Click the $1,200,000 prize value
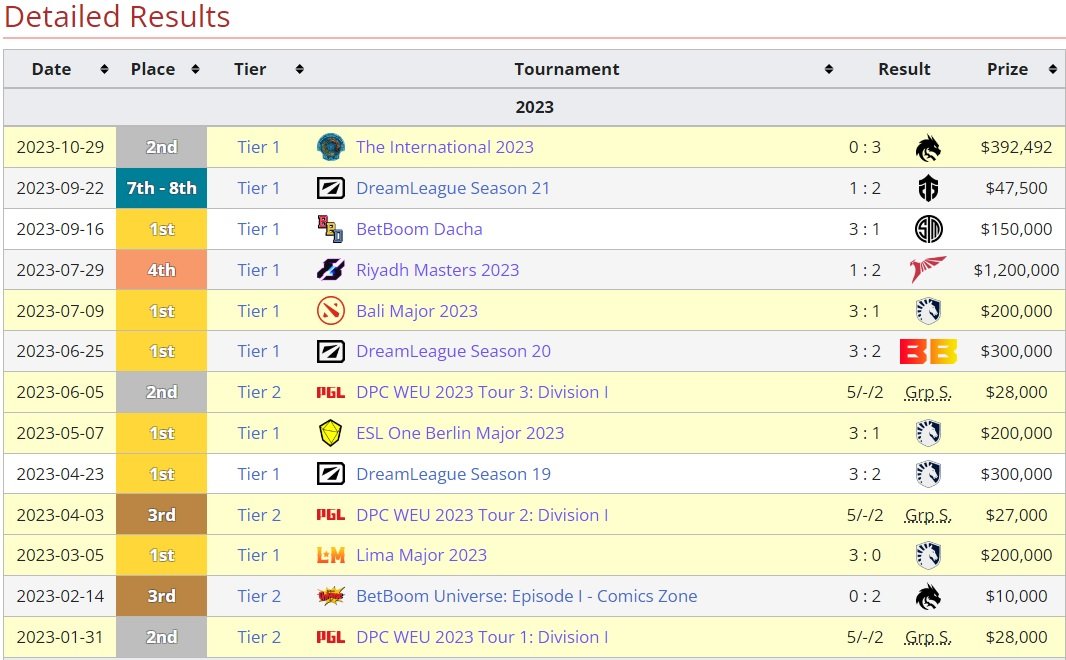The width and height of the screenshot is (1066, 660). (1016, 270)
